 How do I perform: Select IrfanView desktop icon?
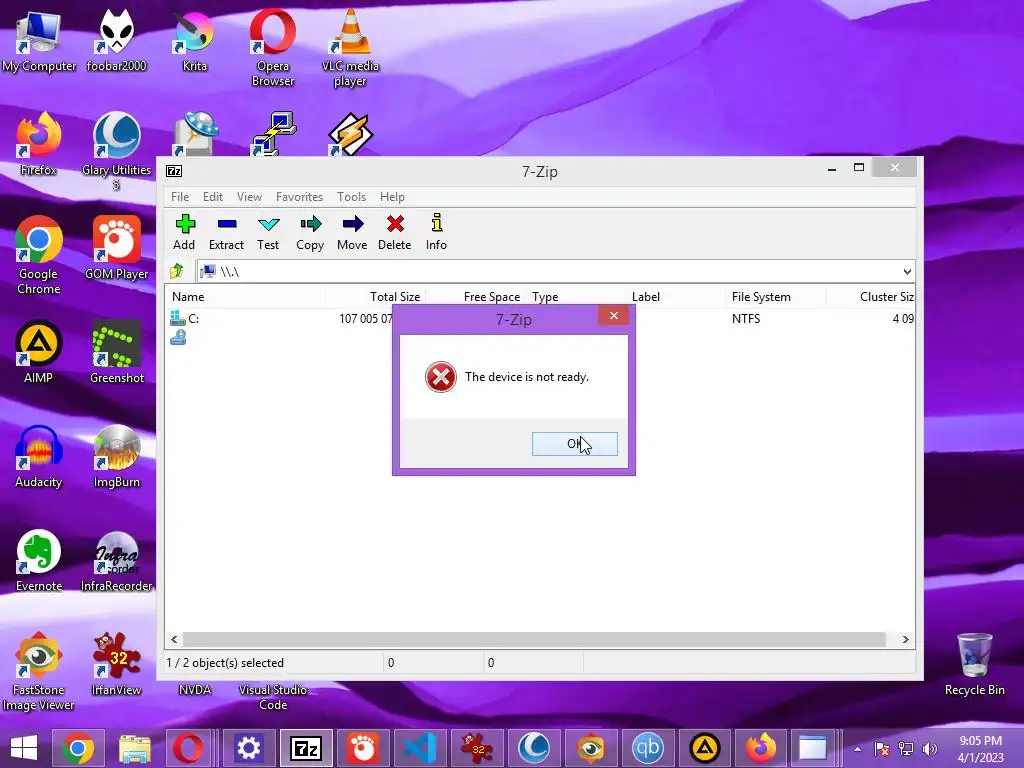116,664
